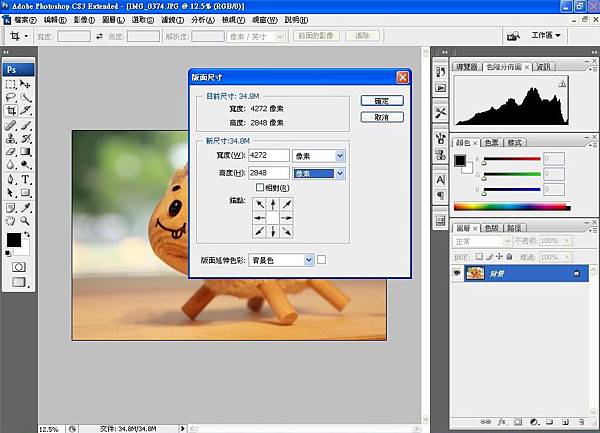Open the canvas extension color dropdown 背景色
The height and width of the screenshot is (433, 600).
tap(281, 260)
